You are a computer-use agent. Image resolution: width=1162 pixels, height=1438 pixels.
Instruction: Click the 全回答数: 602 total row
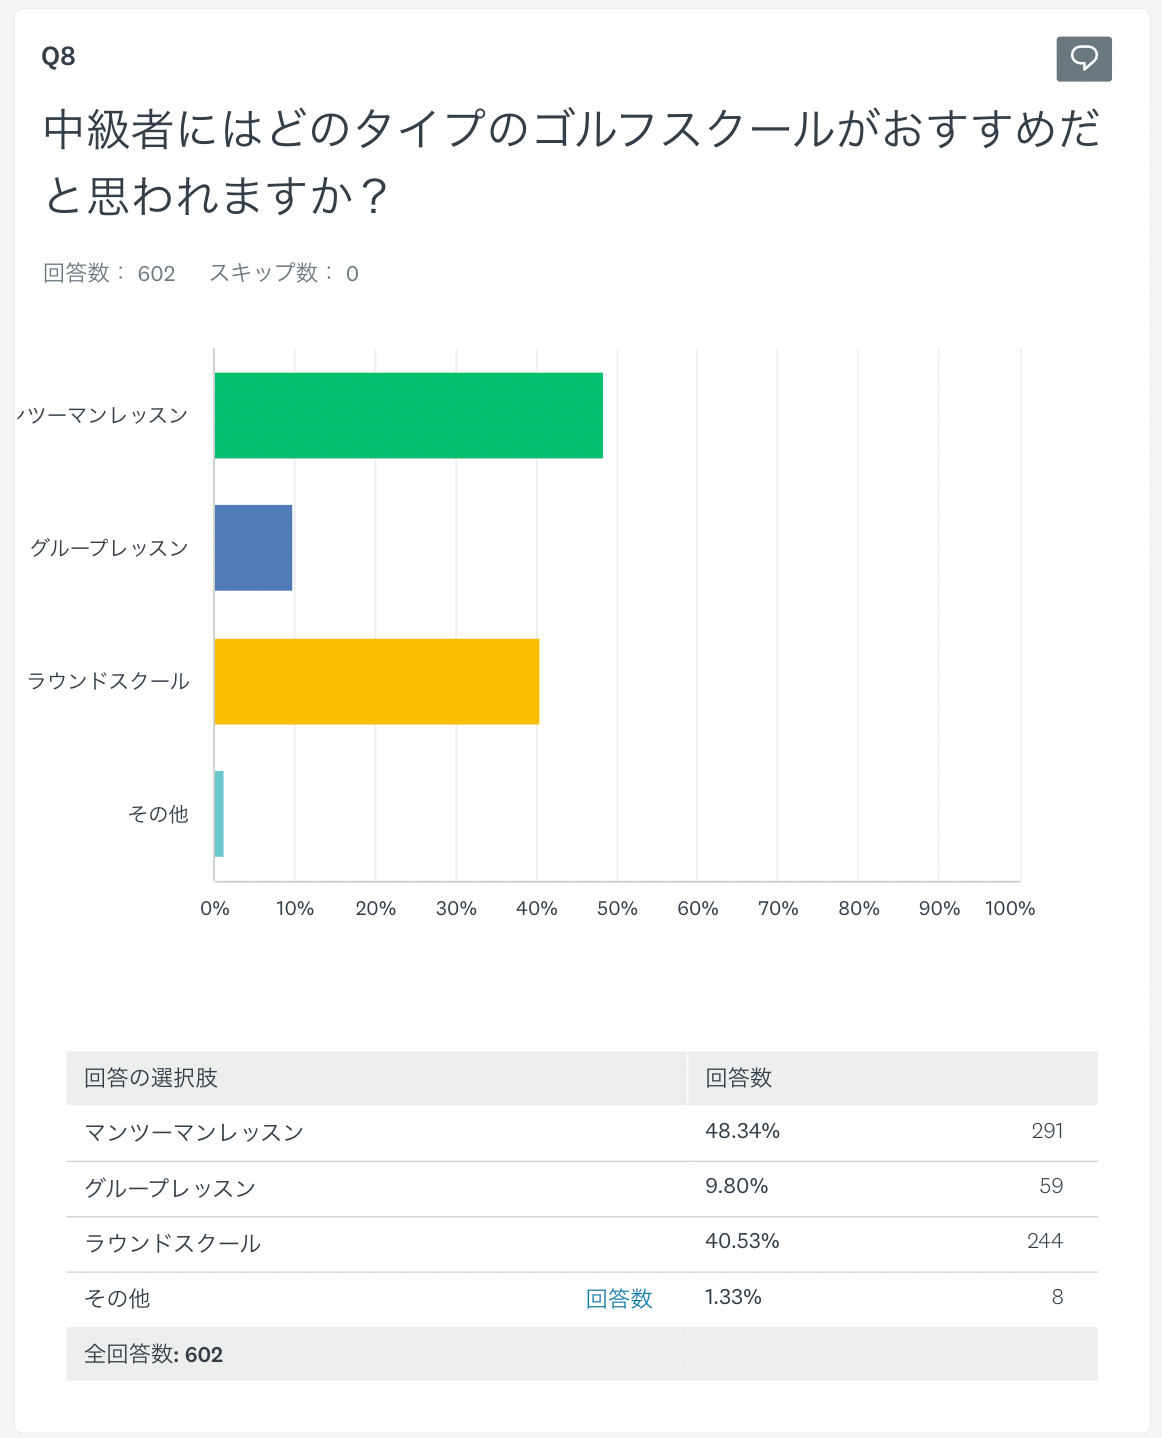(x=153, y=1354)
